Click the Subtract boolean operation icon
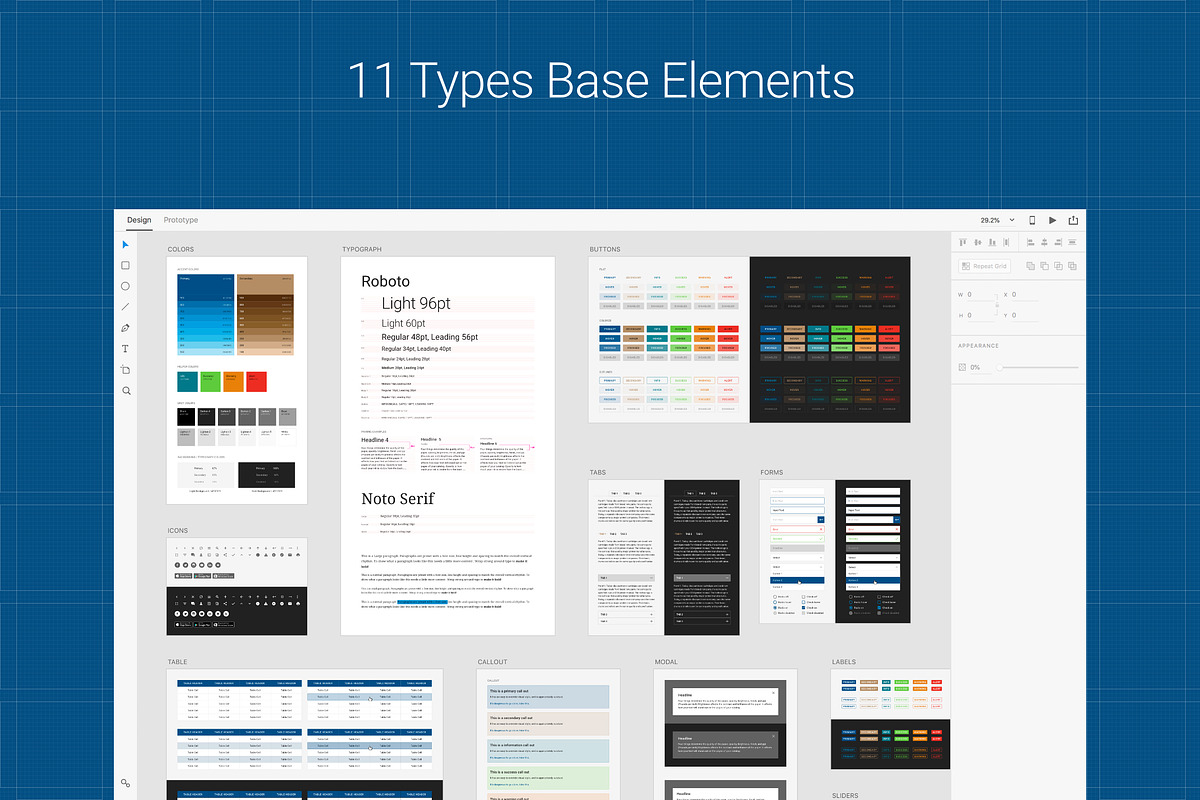This screenshot has height=800, width=1200. [x=1044, y=266]
